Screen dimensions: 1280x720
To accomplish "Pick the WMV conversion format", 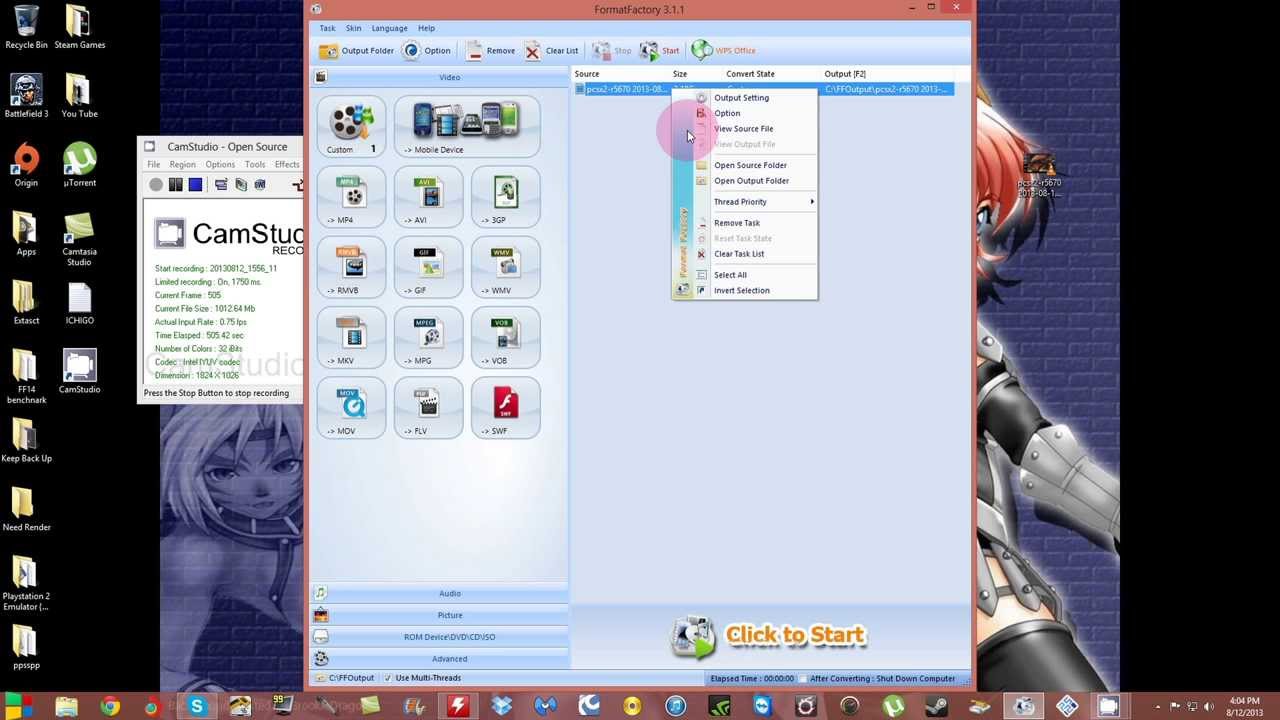I will [505, 268].
